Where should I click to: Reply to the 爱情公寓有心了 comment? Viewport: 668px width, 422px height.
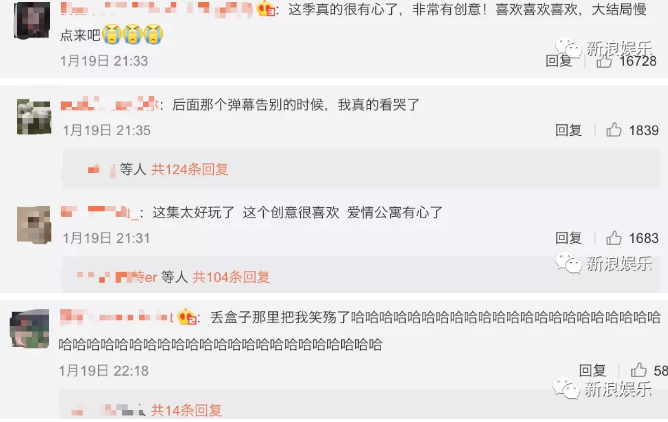click(x=569, y=238)
